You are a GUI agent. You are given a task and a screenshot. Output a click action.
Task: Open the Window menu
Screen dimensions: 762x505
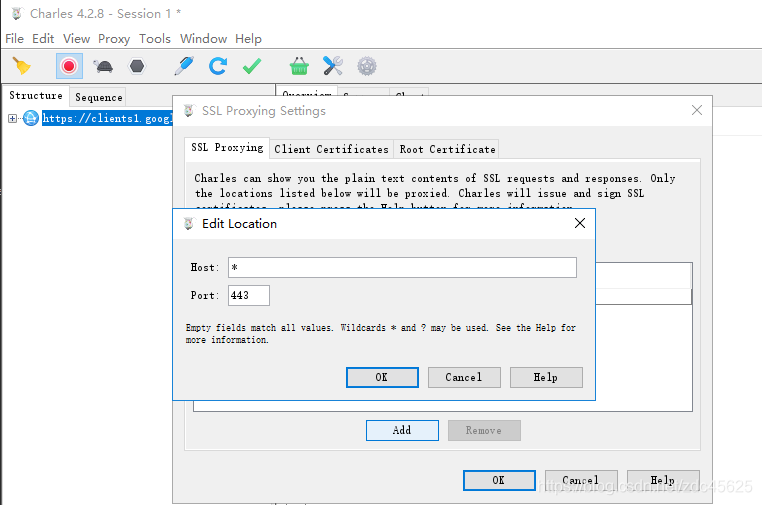click(203, 38)
